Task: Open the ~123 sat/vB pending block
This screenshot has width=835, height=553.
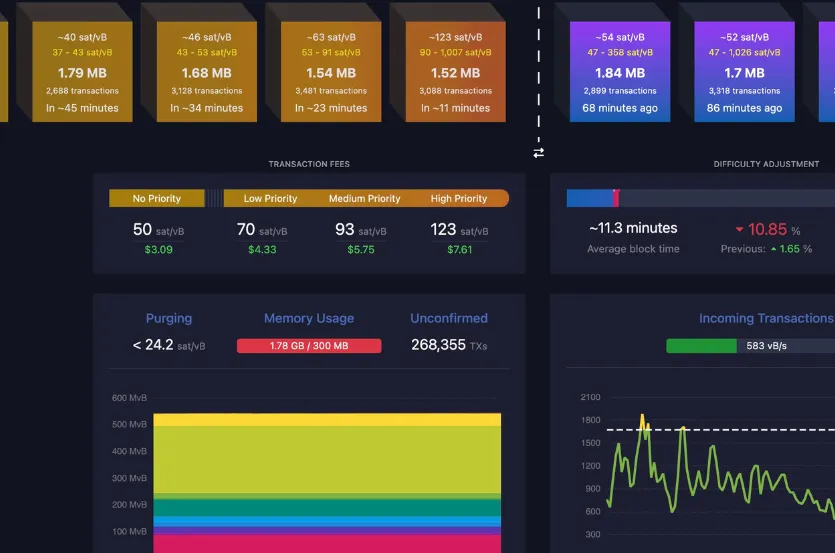Action: pos(455,71)
